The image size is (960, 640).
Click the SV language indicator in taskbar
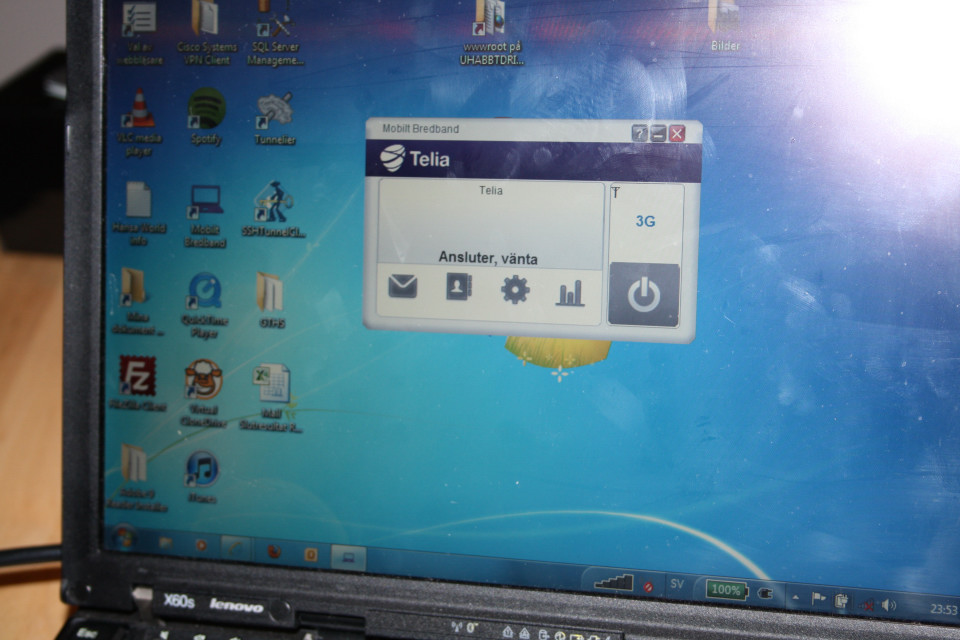click(677, 585)
